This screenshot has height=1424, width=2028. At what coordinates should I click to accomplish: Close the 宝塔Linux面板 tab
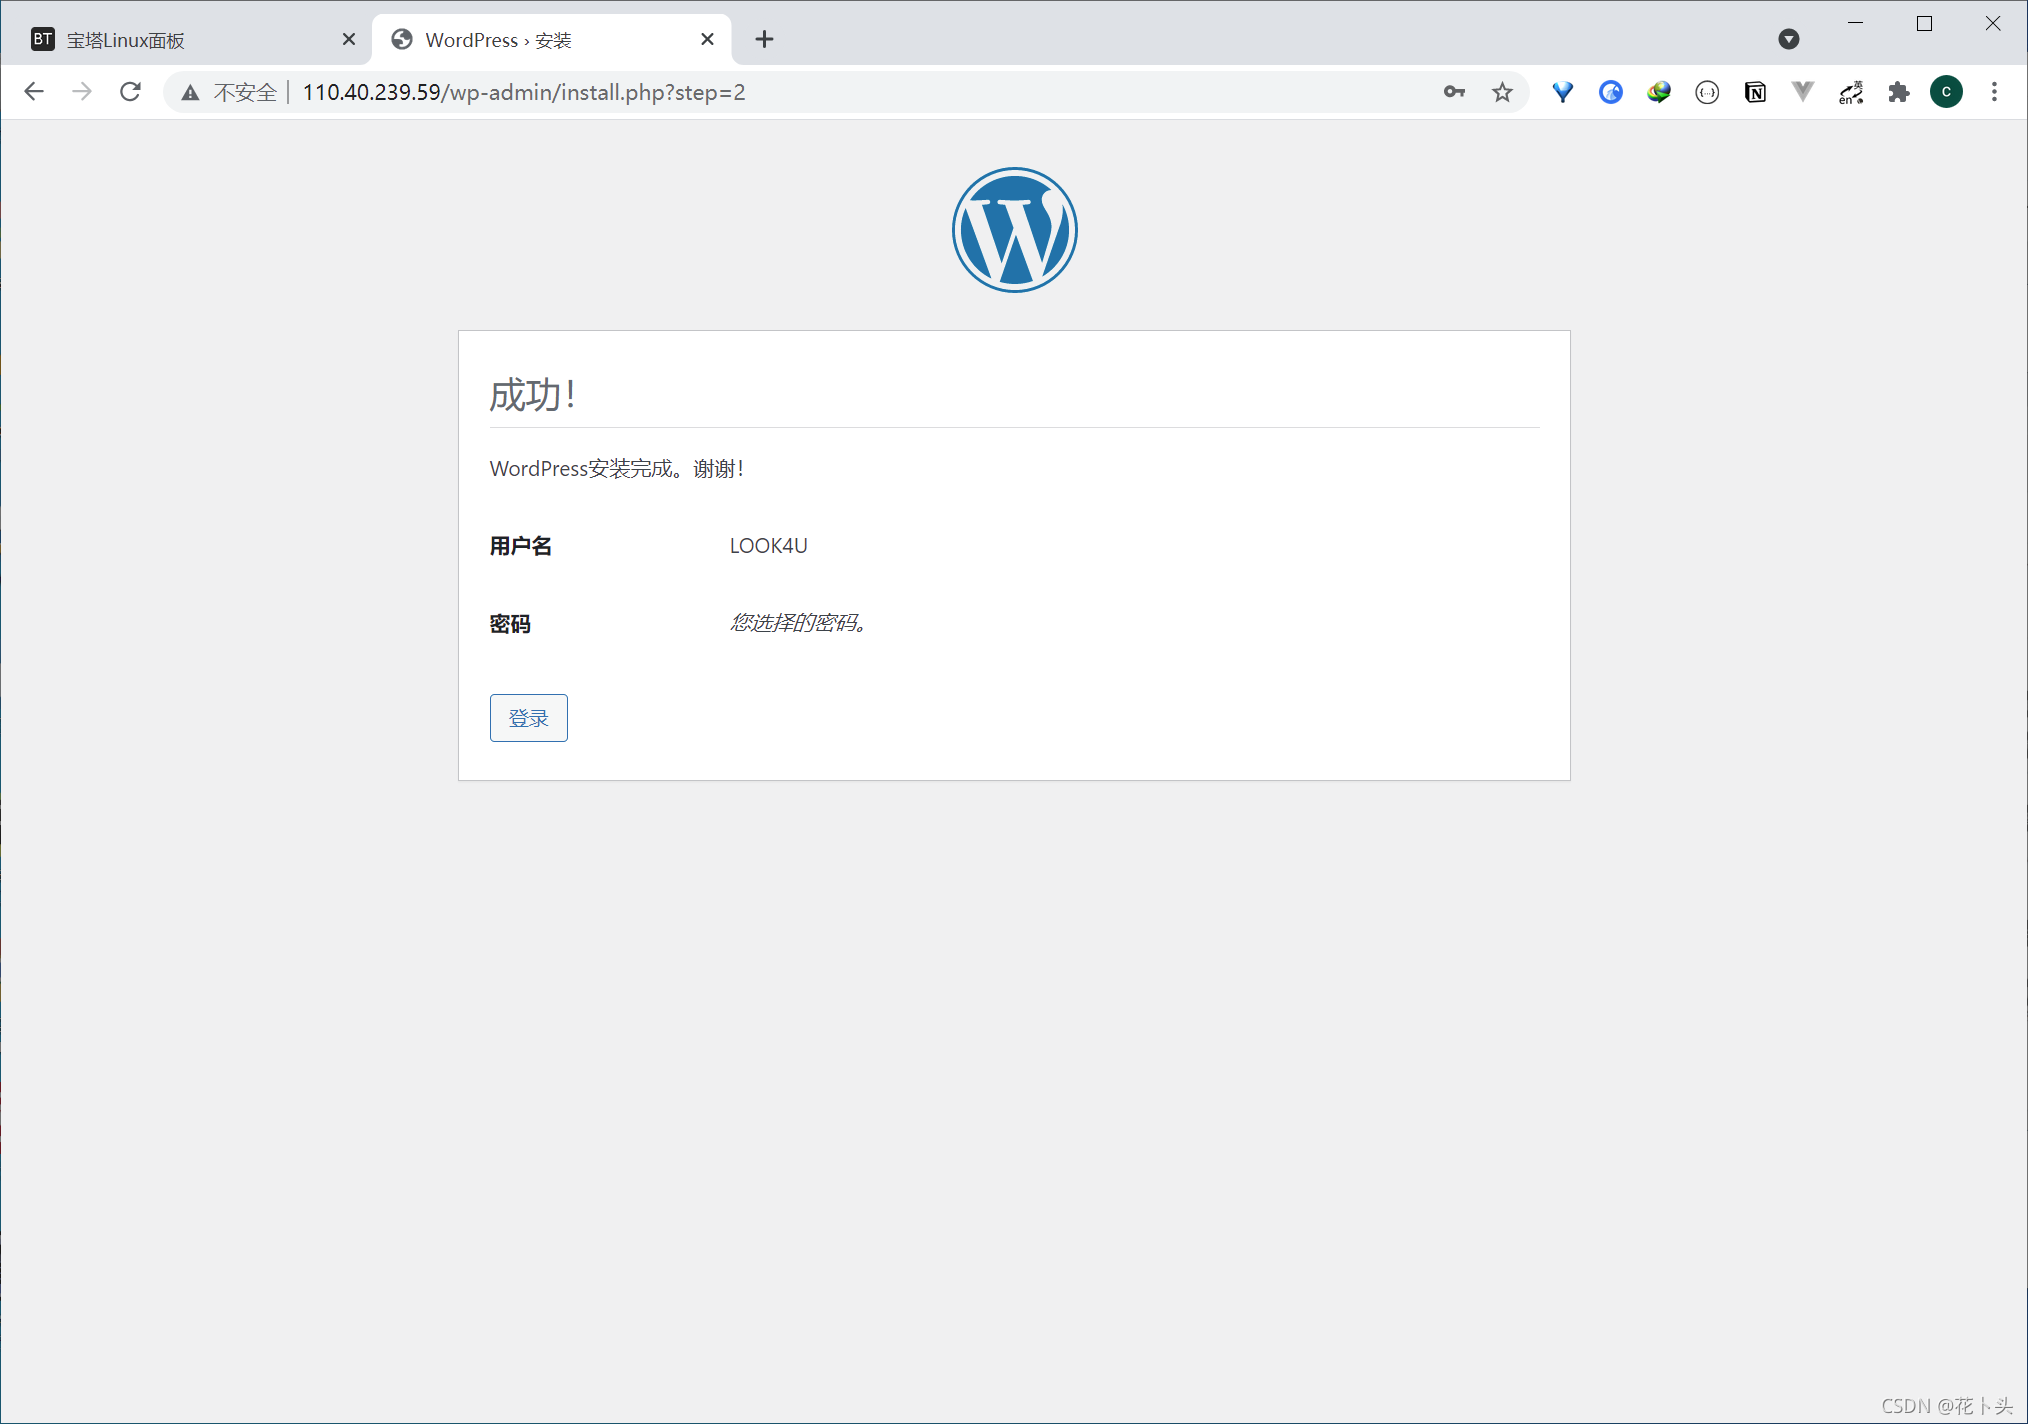pos(349,39)
